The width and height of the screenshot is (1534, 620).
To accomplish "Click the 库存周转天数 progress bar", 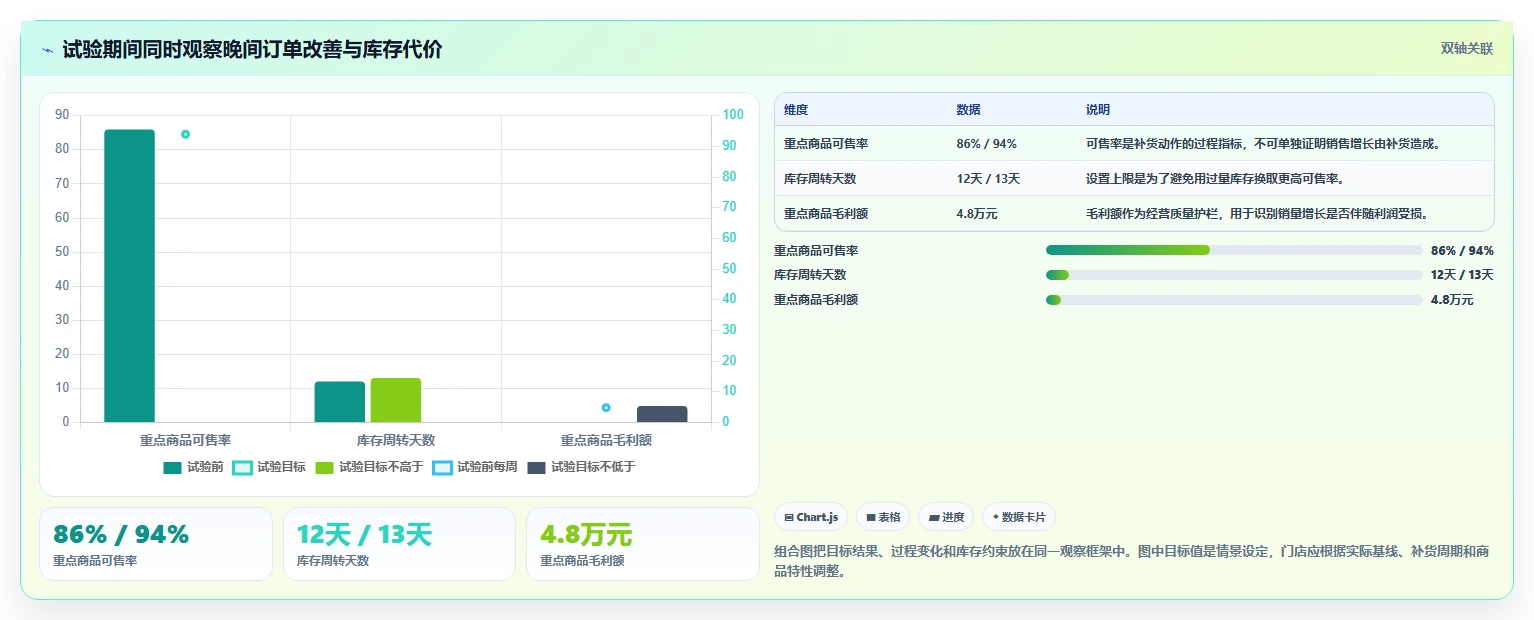I will [1234, 275].
